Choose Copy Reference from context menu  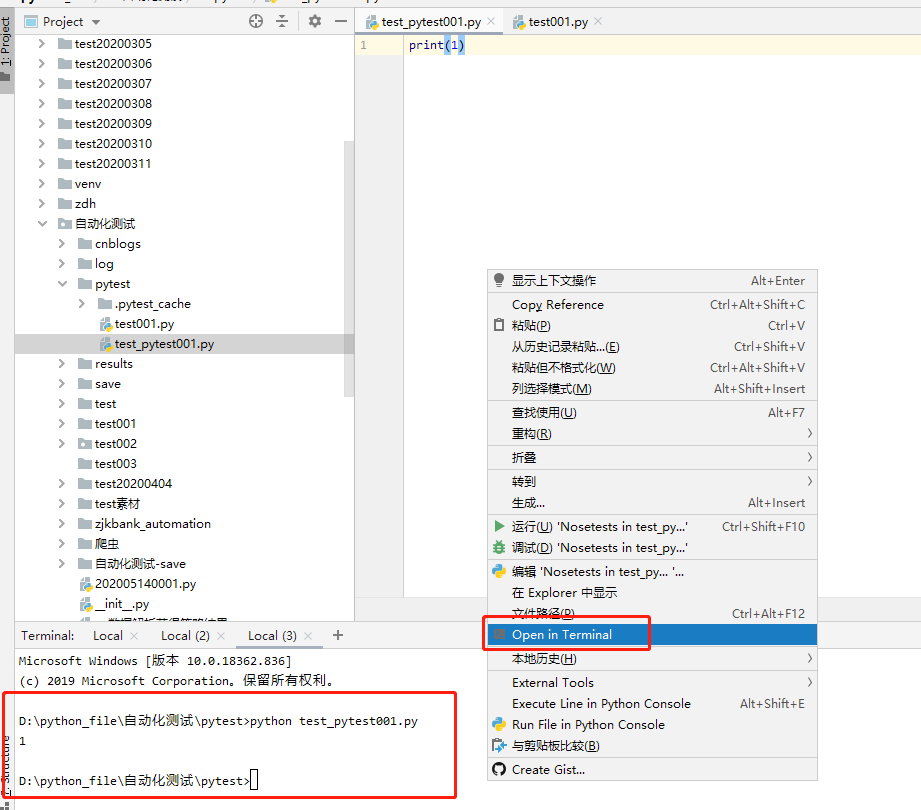[557, 304]
